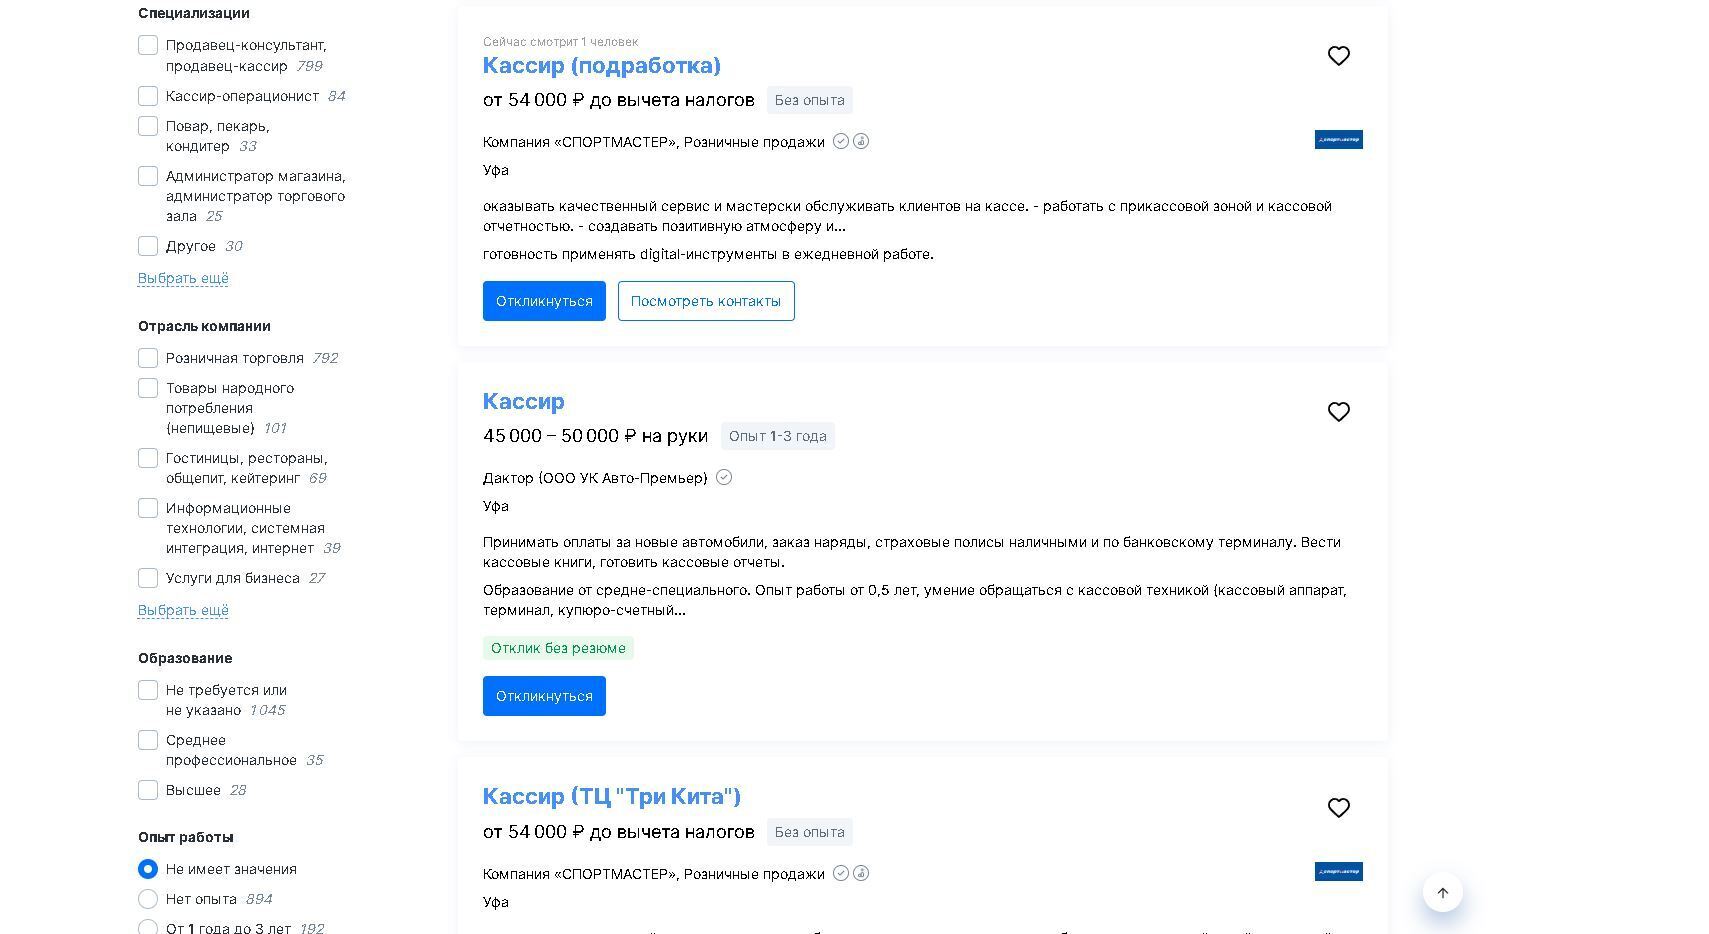Image resolution: width=1709 pixels, height=934 pixels.
Task: Click the employer badge icon in the Три Кита card
Action: point(861,874)
